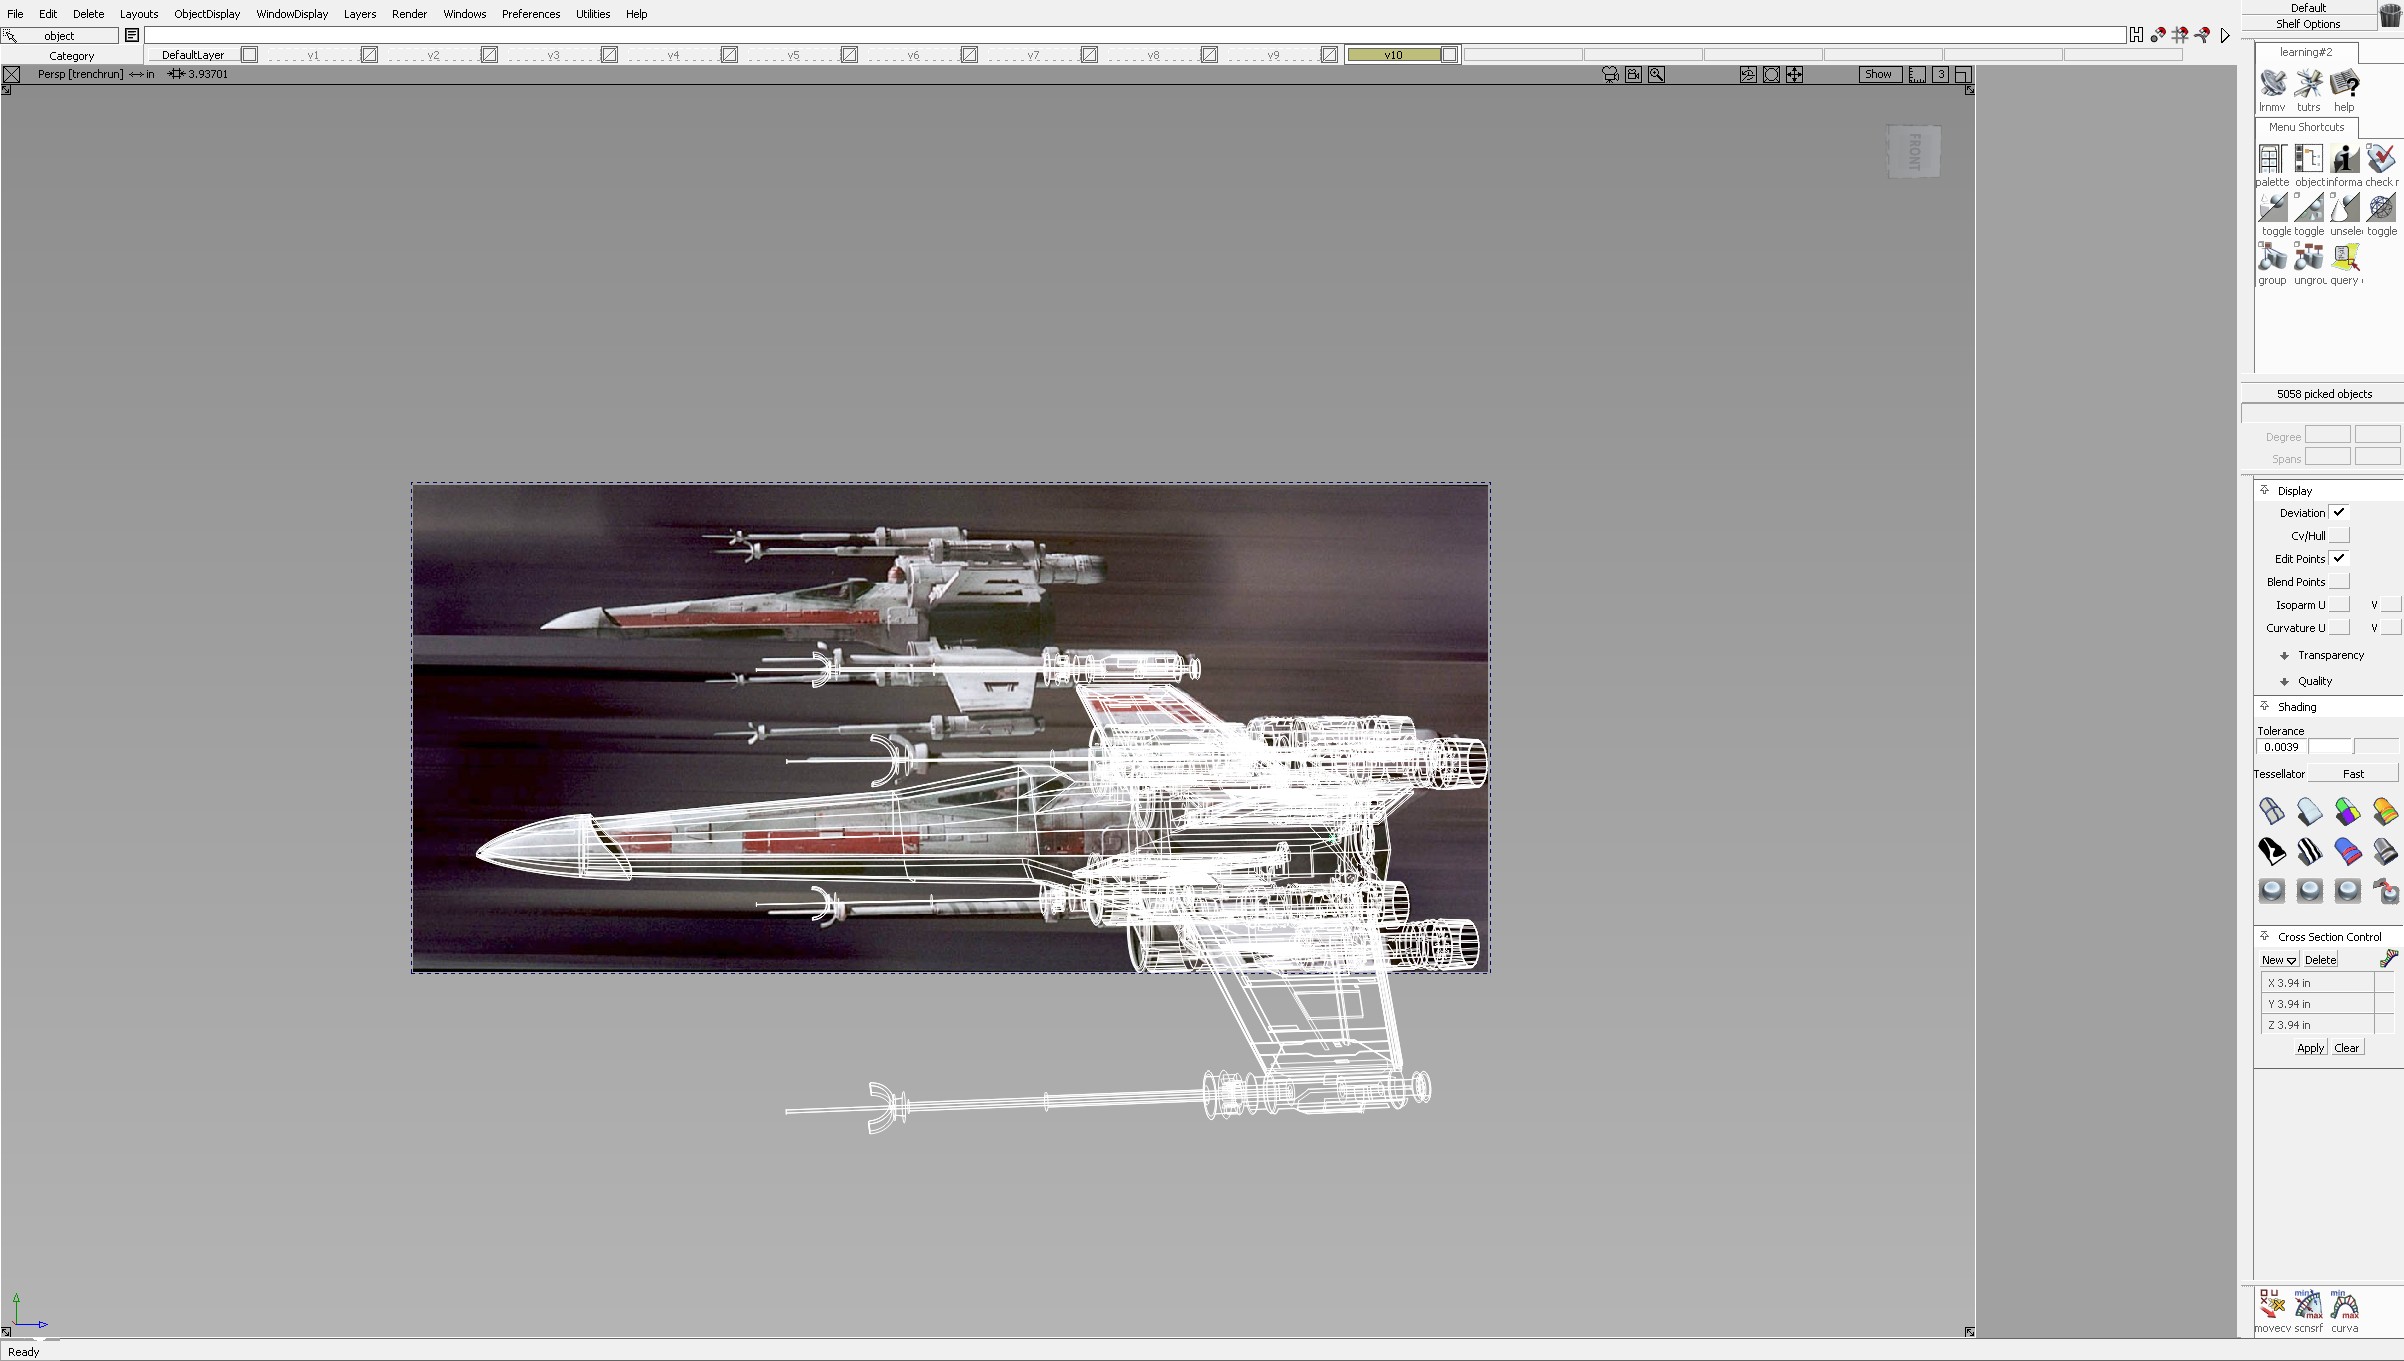Expand the prompt line arrow
2404x1361 pixels.
click(x=2225, y=35)
